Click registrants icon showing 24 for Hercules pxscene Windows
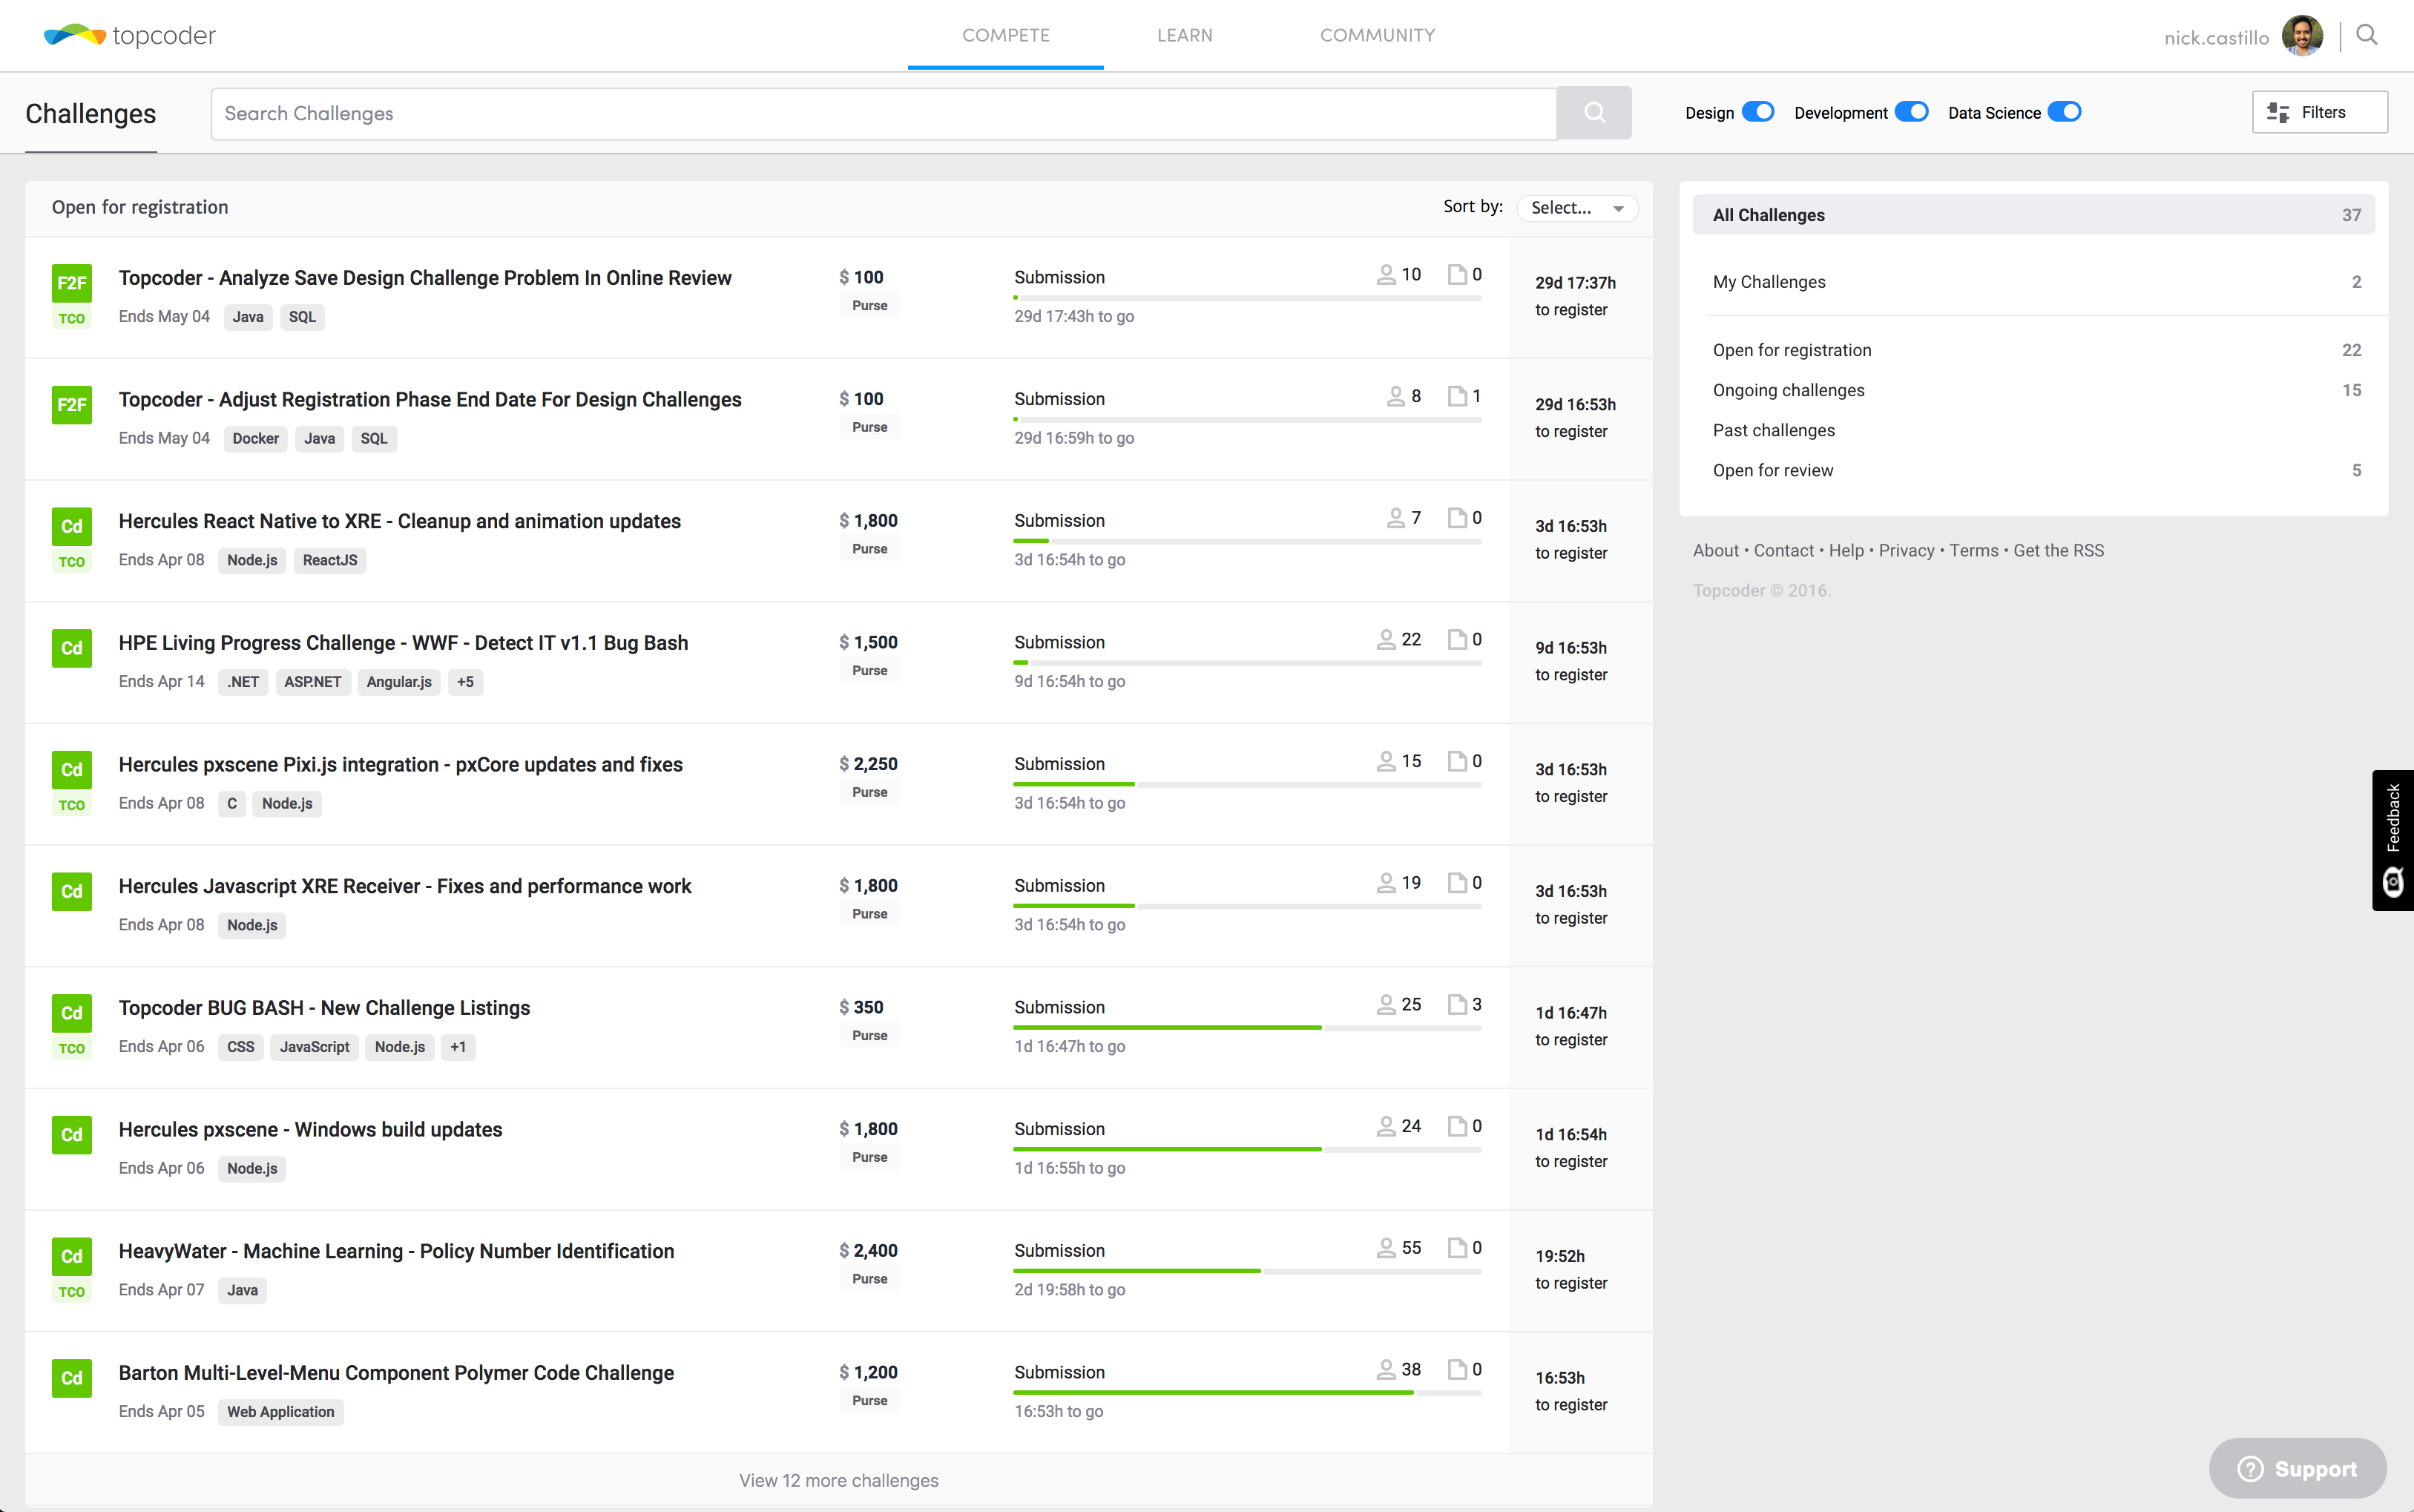Viewport: 2414px width, 1512px height. [1386, 1126]
